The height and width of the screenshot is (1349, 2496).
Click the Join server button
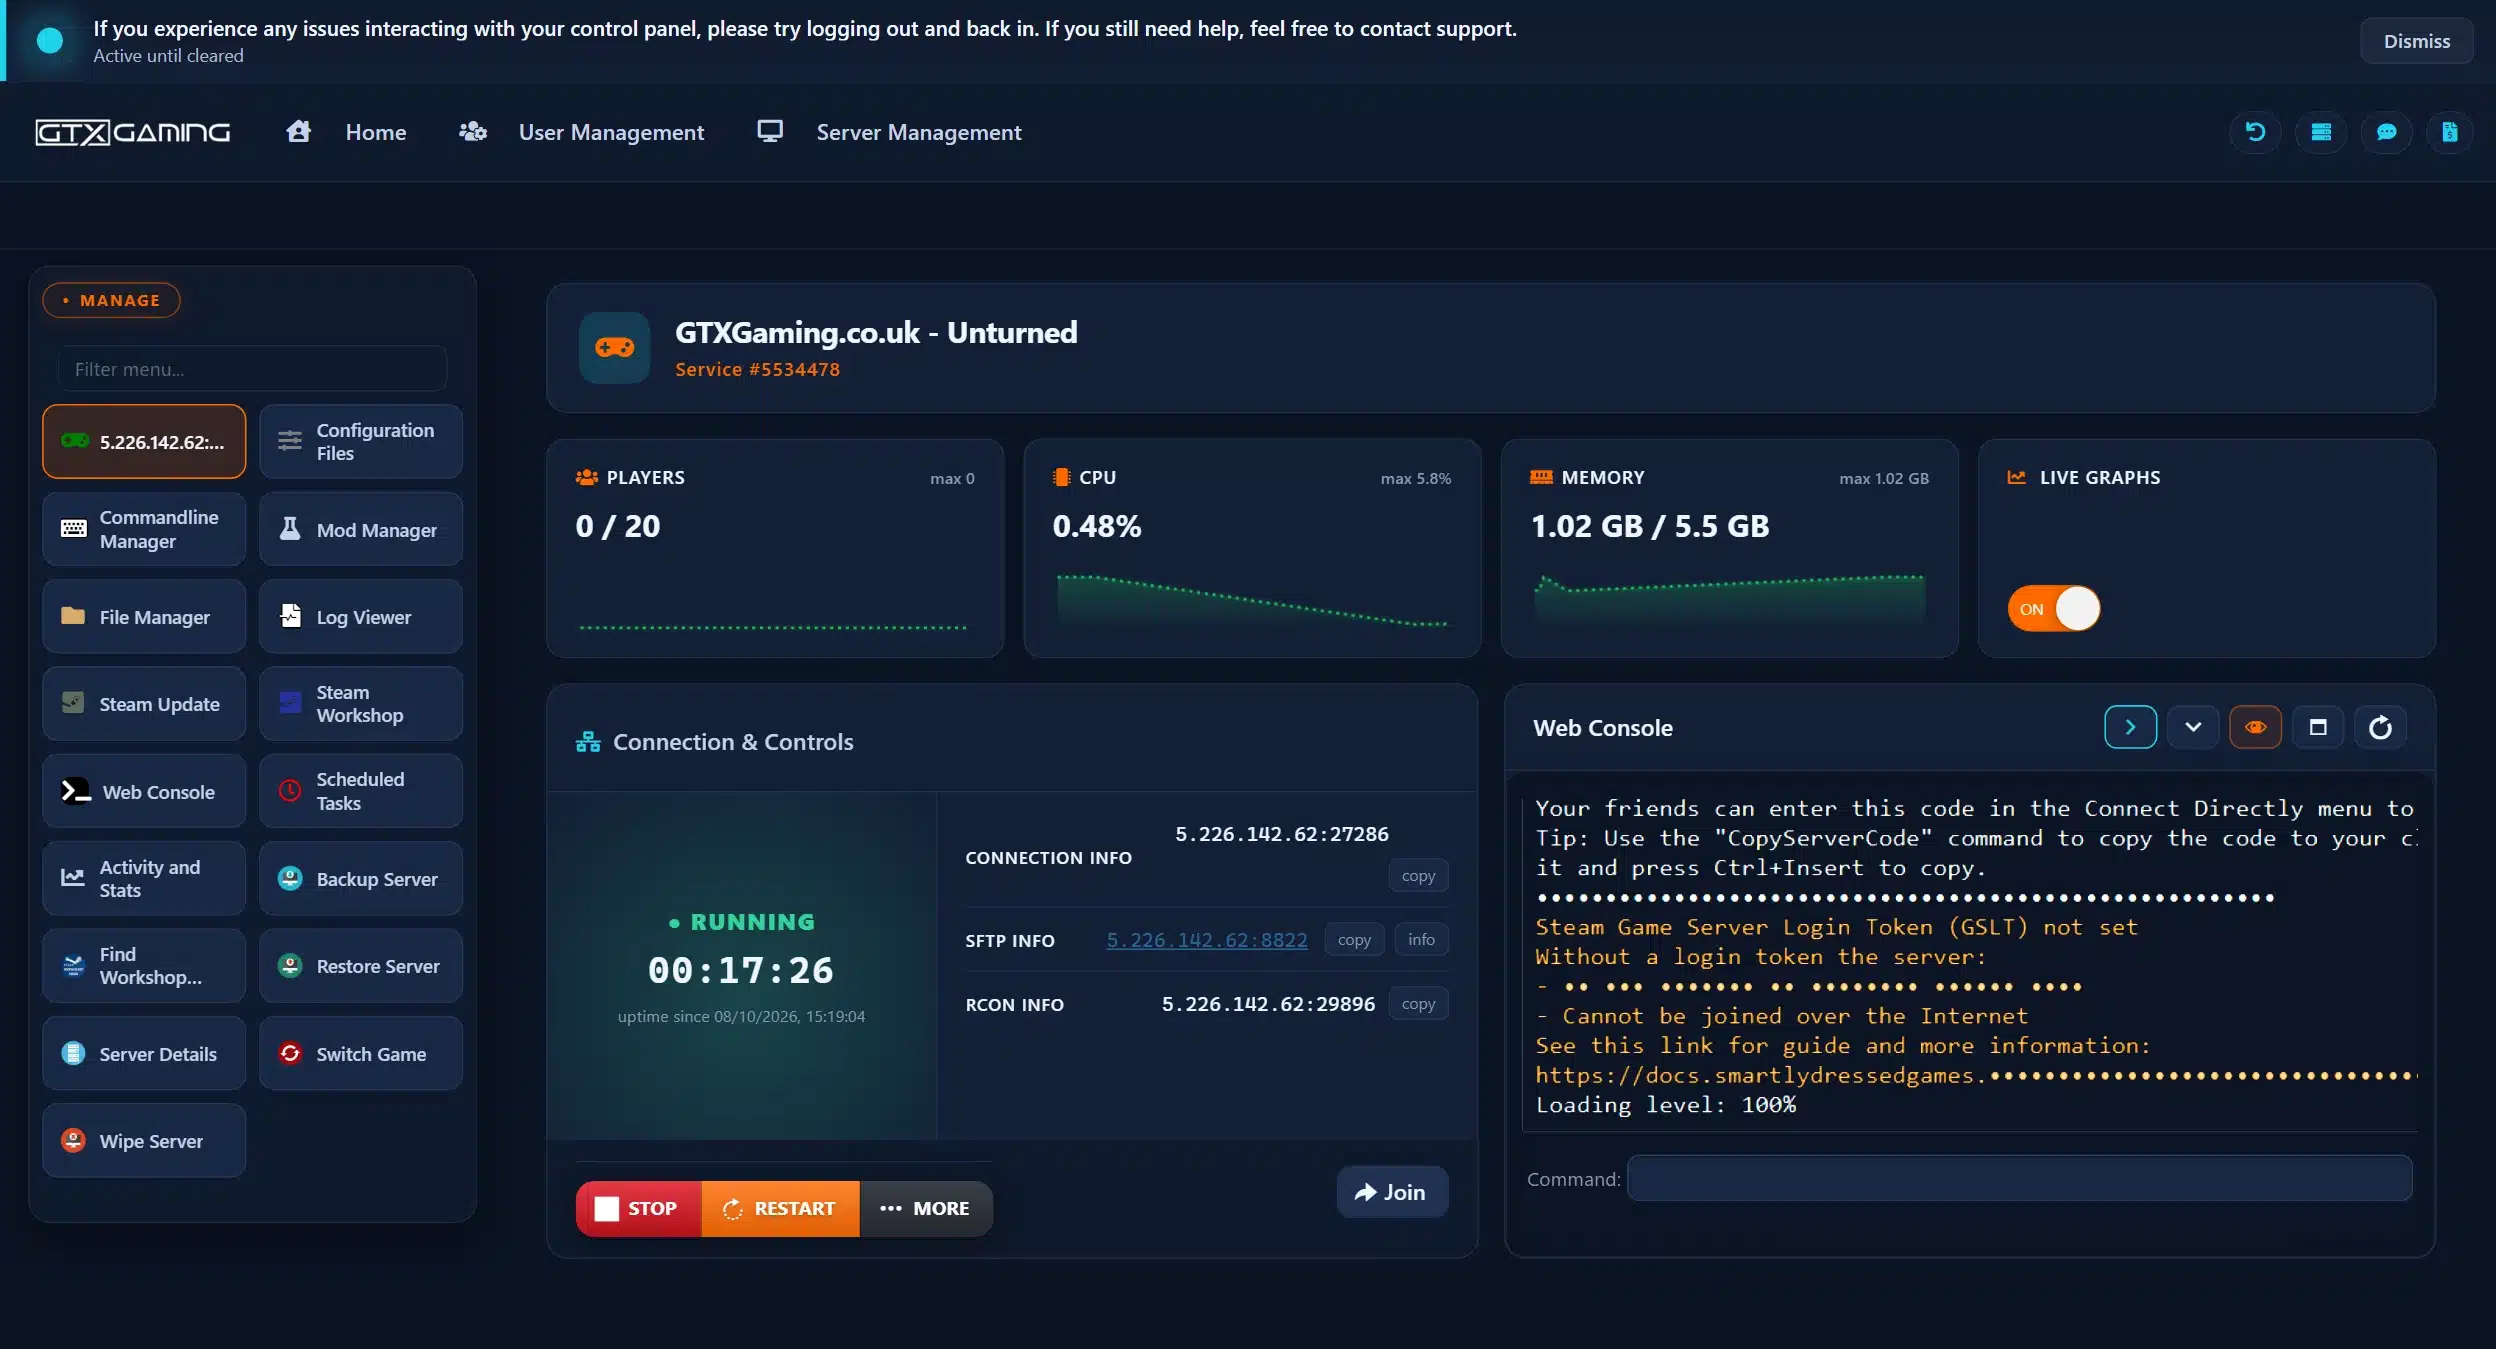[1391, 1192]
